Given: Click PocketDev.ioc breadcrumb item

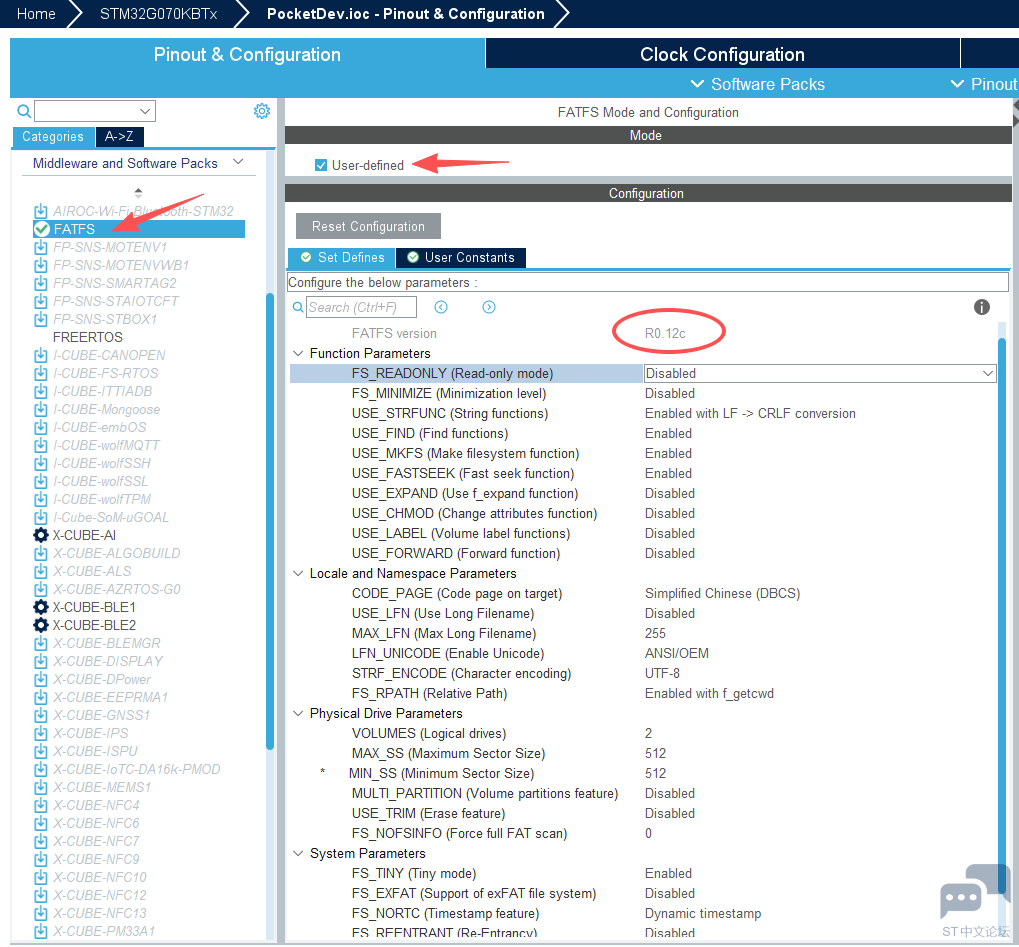Looking at the screenshot, I should pyautogui.click(x=406, y=14).
